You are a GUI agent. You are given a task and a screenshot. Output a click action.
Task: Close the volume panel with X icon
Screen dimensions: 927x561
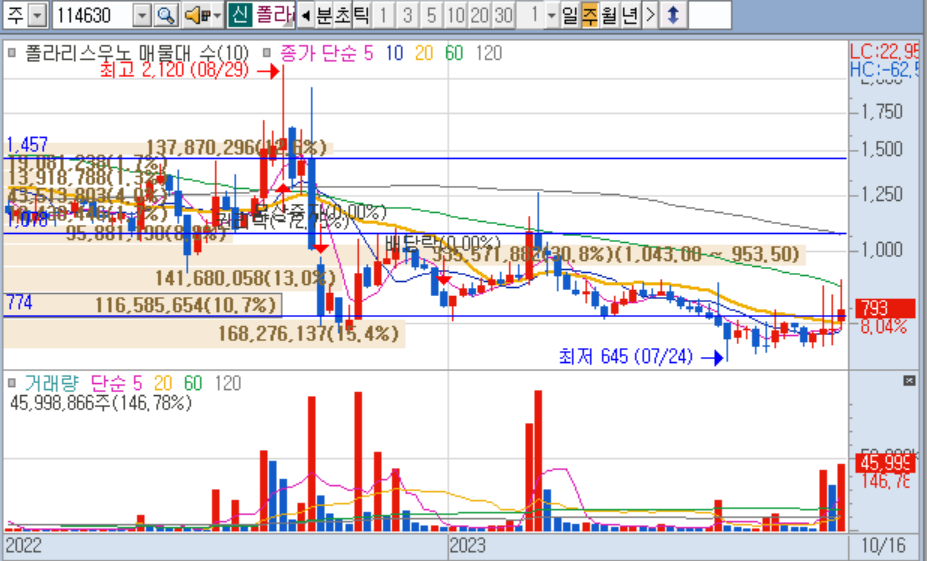(910, 381)
